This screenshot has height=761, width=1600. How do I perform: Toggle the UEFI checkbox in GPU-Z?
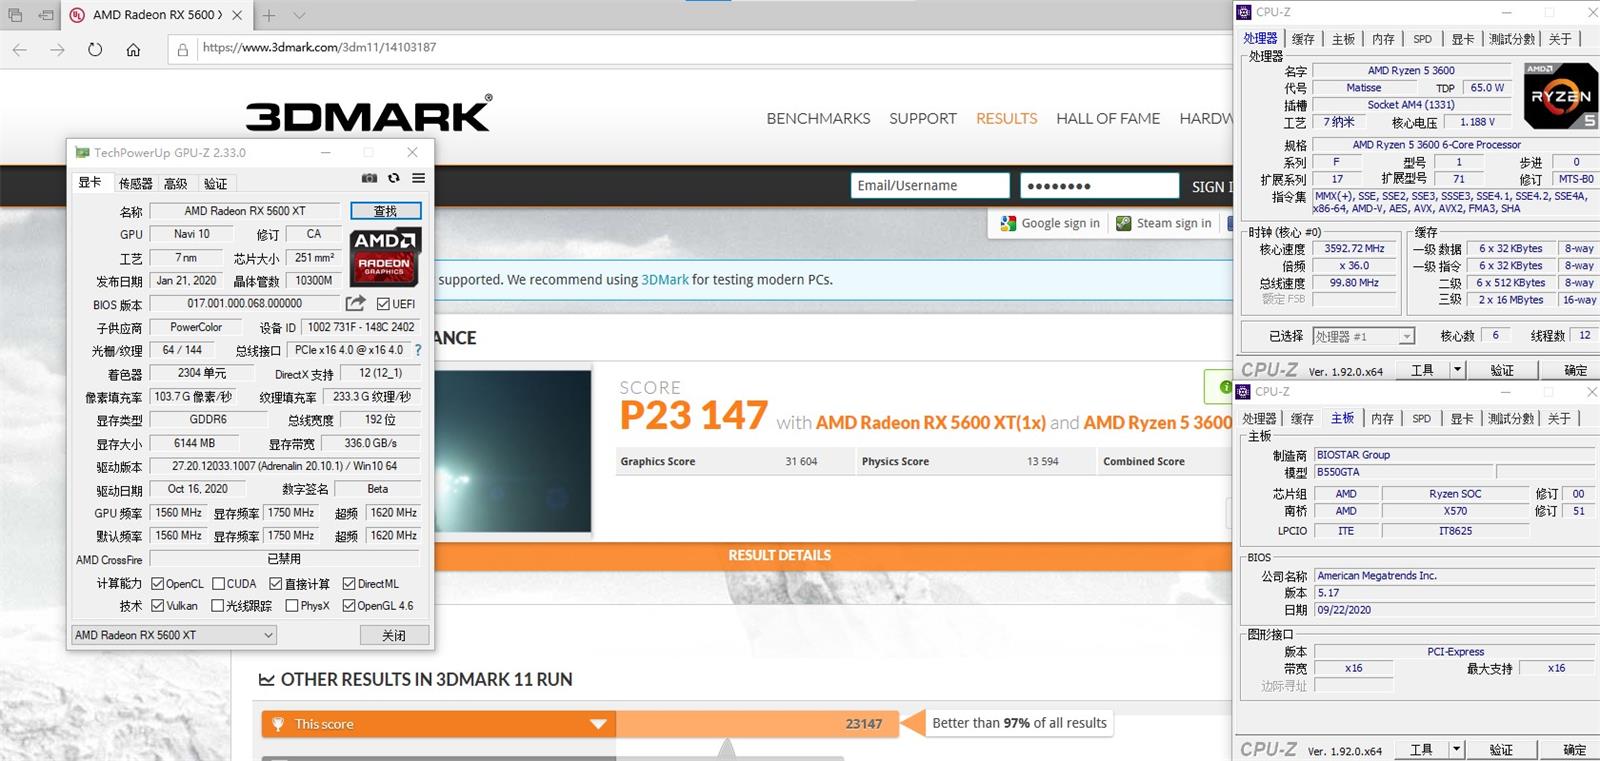point(383,304)
